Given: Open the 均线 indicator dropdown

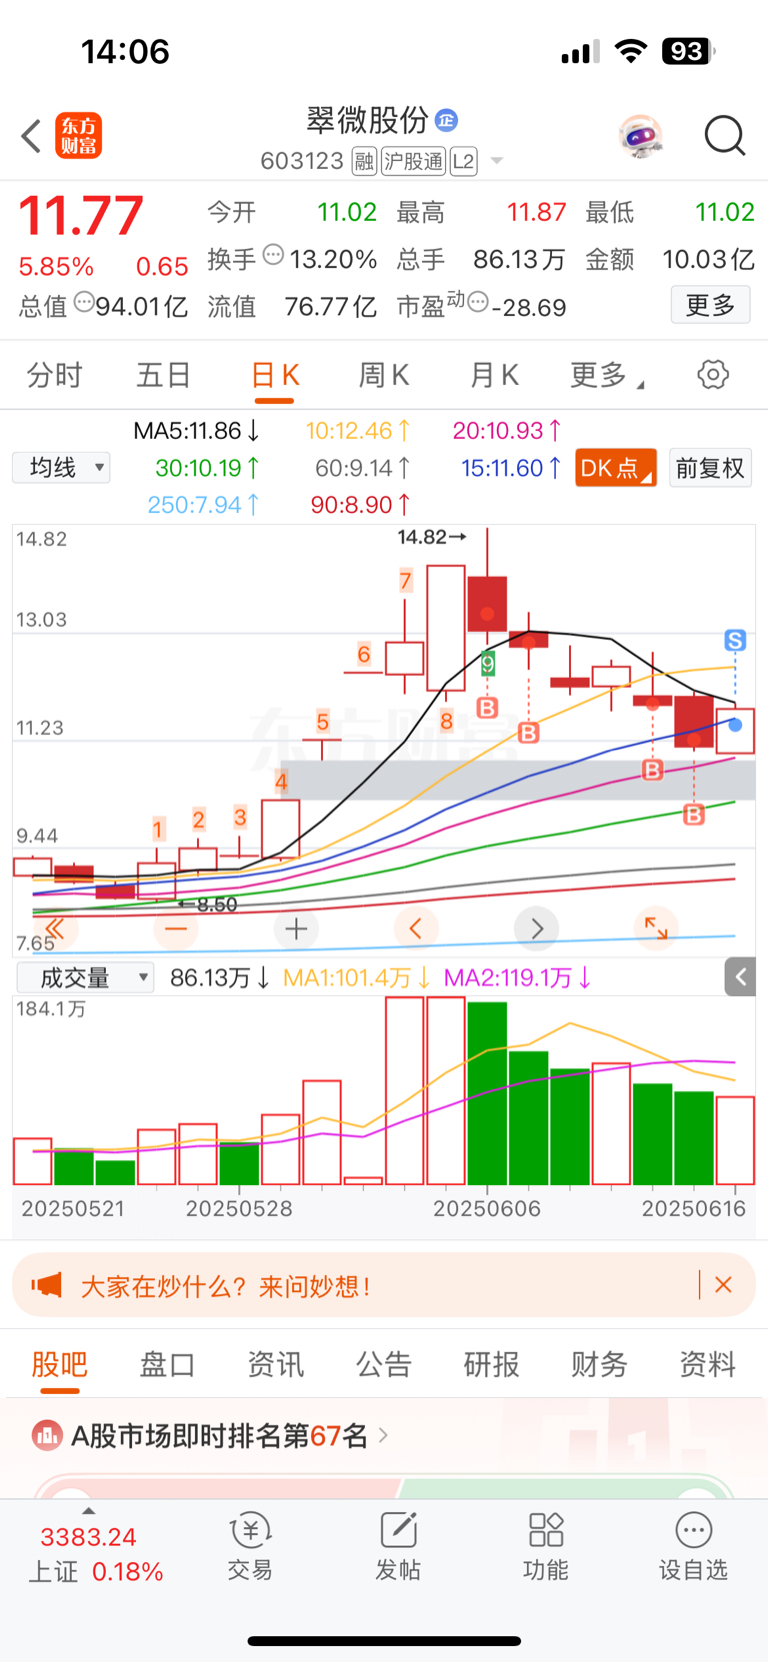Looking at the screenshot, I should pyautogui.click(x=61, y=467).
